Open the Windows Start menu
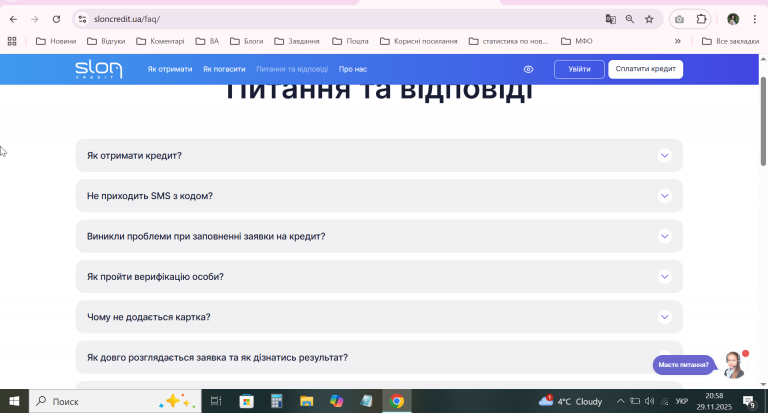Viewport: 768px width, 413px height. click(x=14, y=401)
